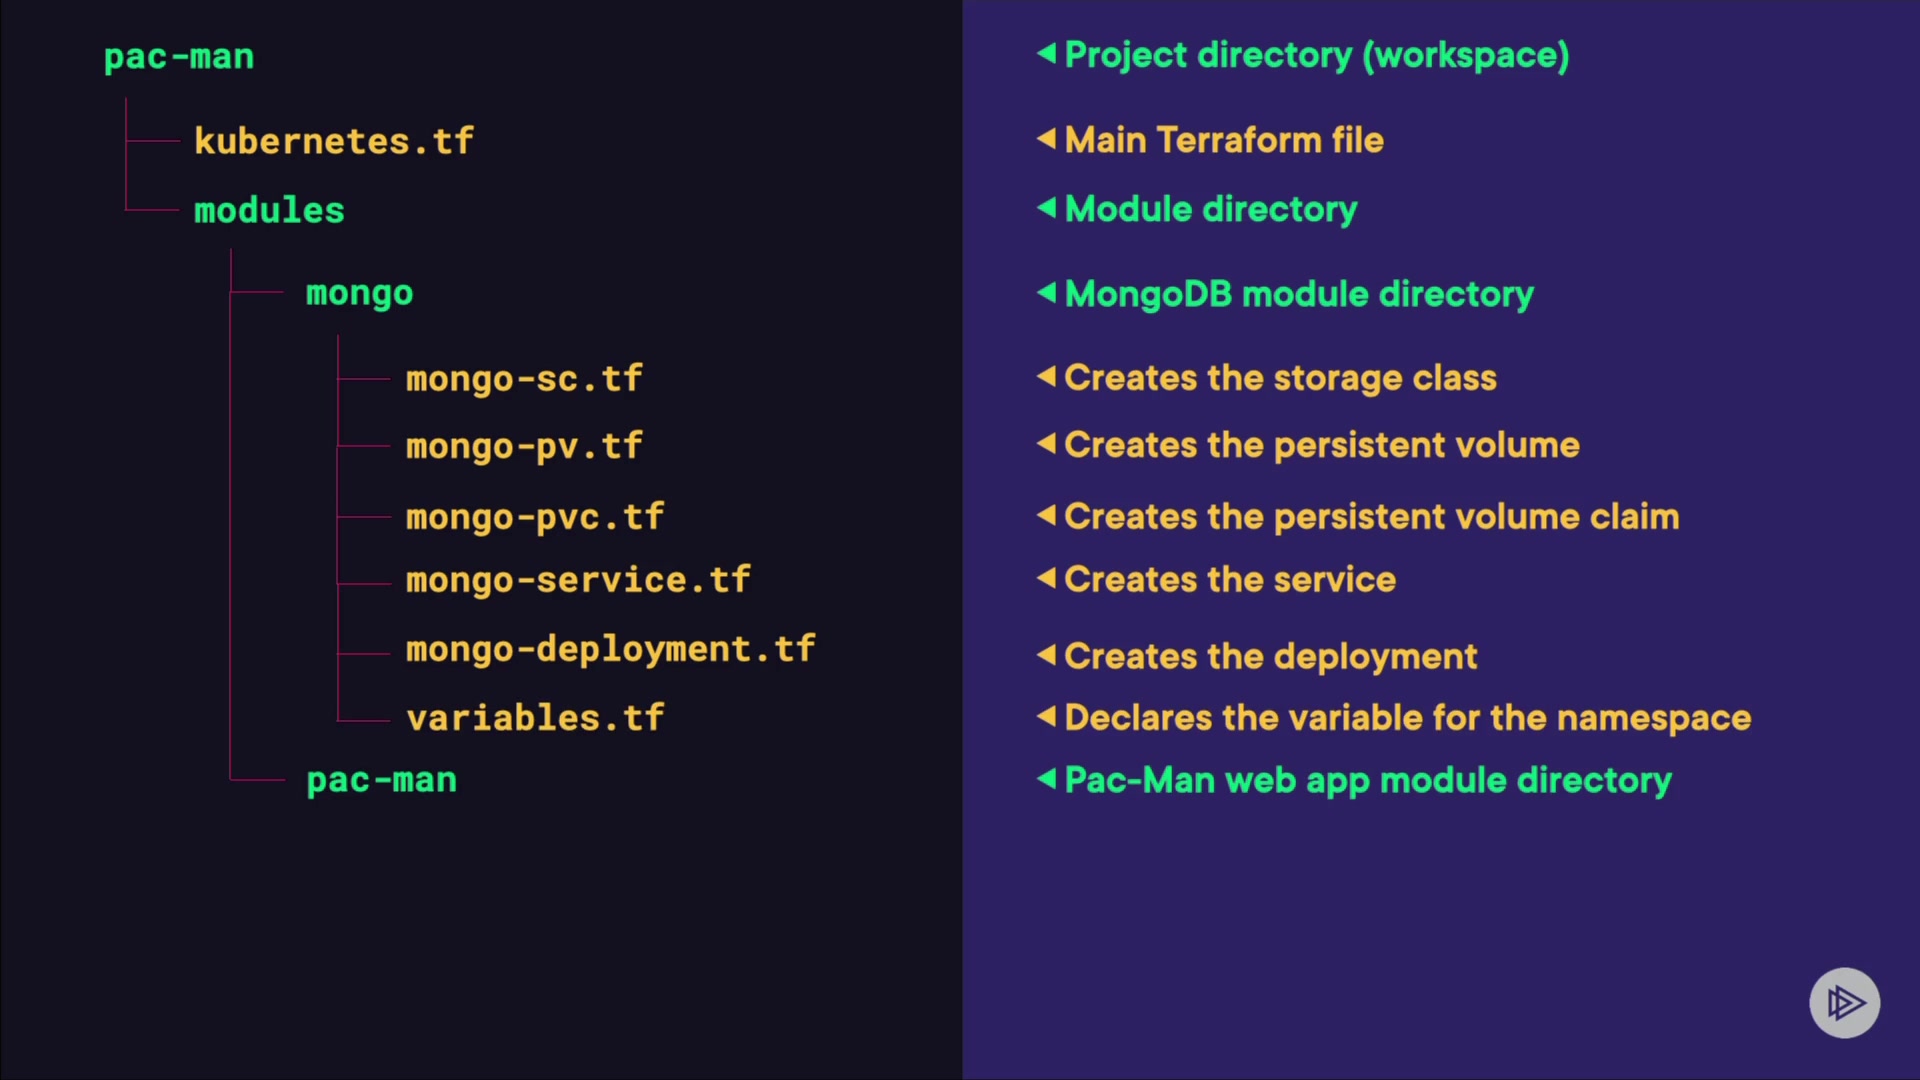The width and height of the screenshot is (1920, 1080).
Task: Click the arrow beside Creates the storage class
Action: [1046, 377]
